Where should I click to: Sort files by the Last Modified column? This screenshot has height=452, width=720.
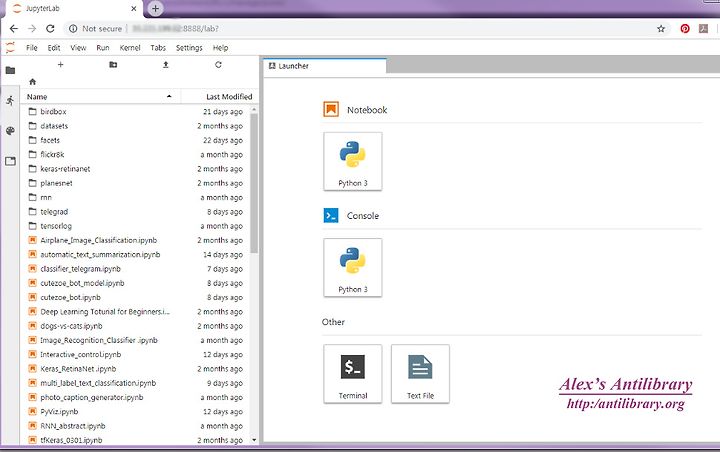(x=219, y=96)
